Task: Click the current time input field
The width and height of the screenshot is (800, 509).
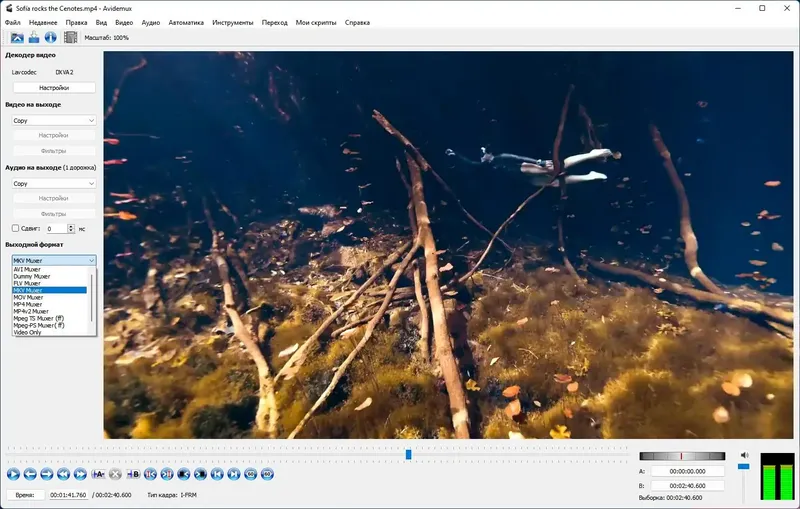Action: [x=69, y=494]
